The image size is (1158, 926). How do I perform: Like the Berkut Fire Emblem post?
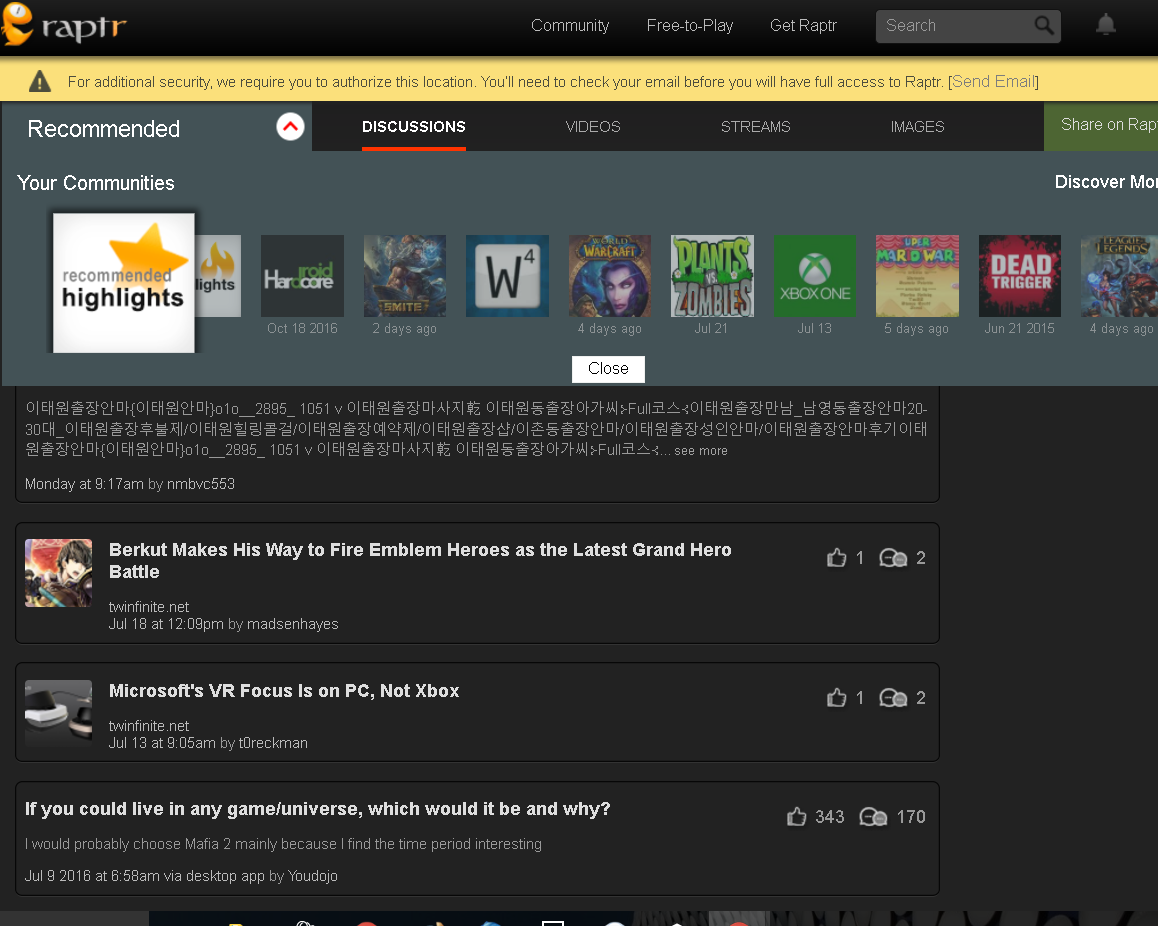[x=837, y=558]
